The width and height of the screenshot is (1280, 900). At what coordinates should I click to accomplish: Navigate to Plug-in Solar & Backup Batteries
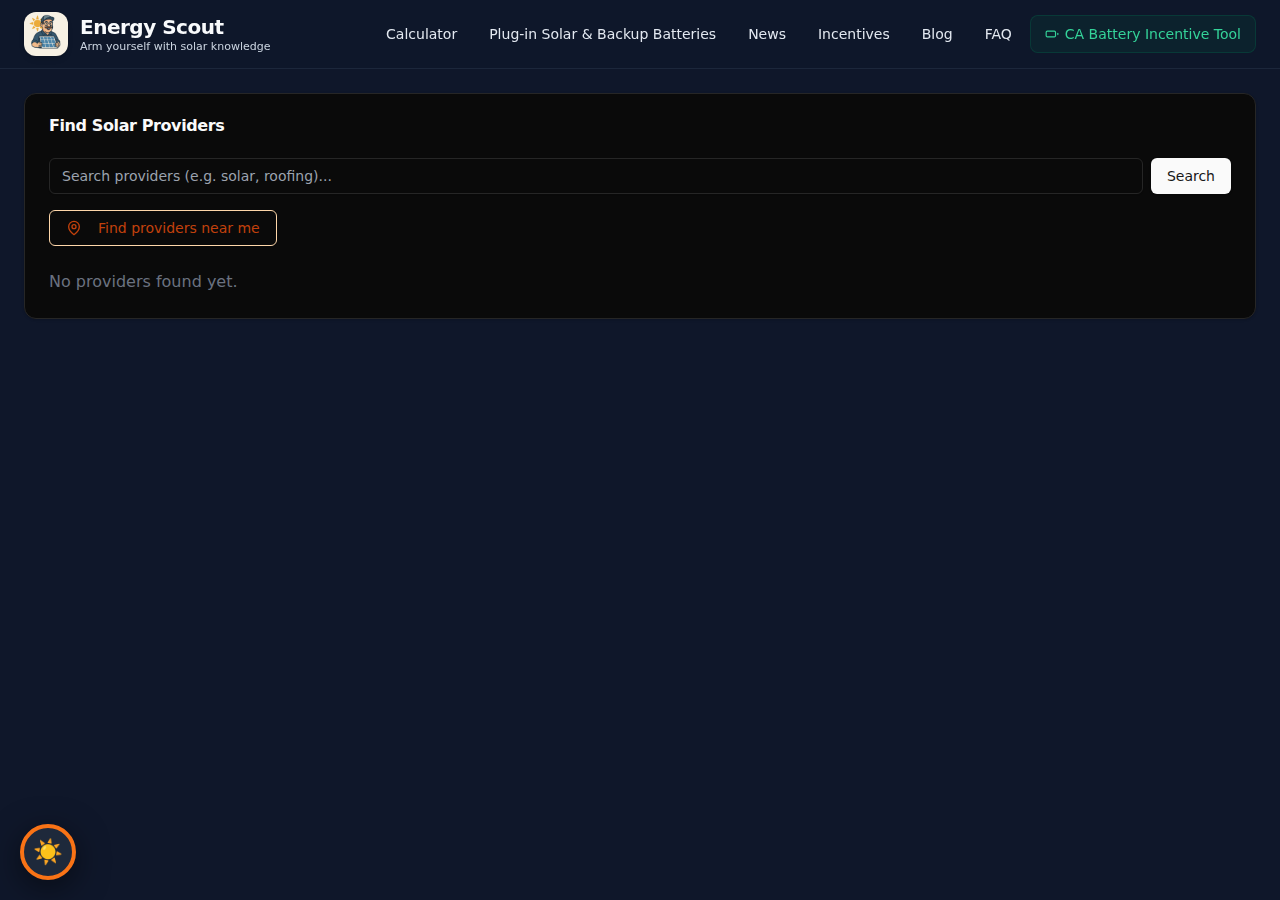pyautogui.click(x=602, y=33)
